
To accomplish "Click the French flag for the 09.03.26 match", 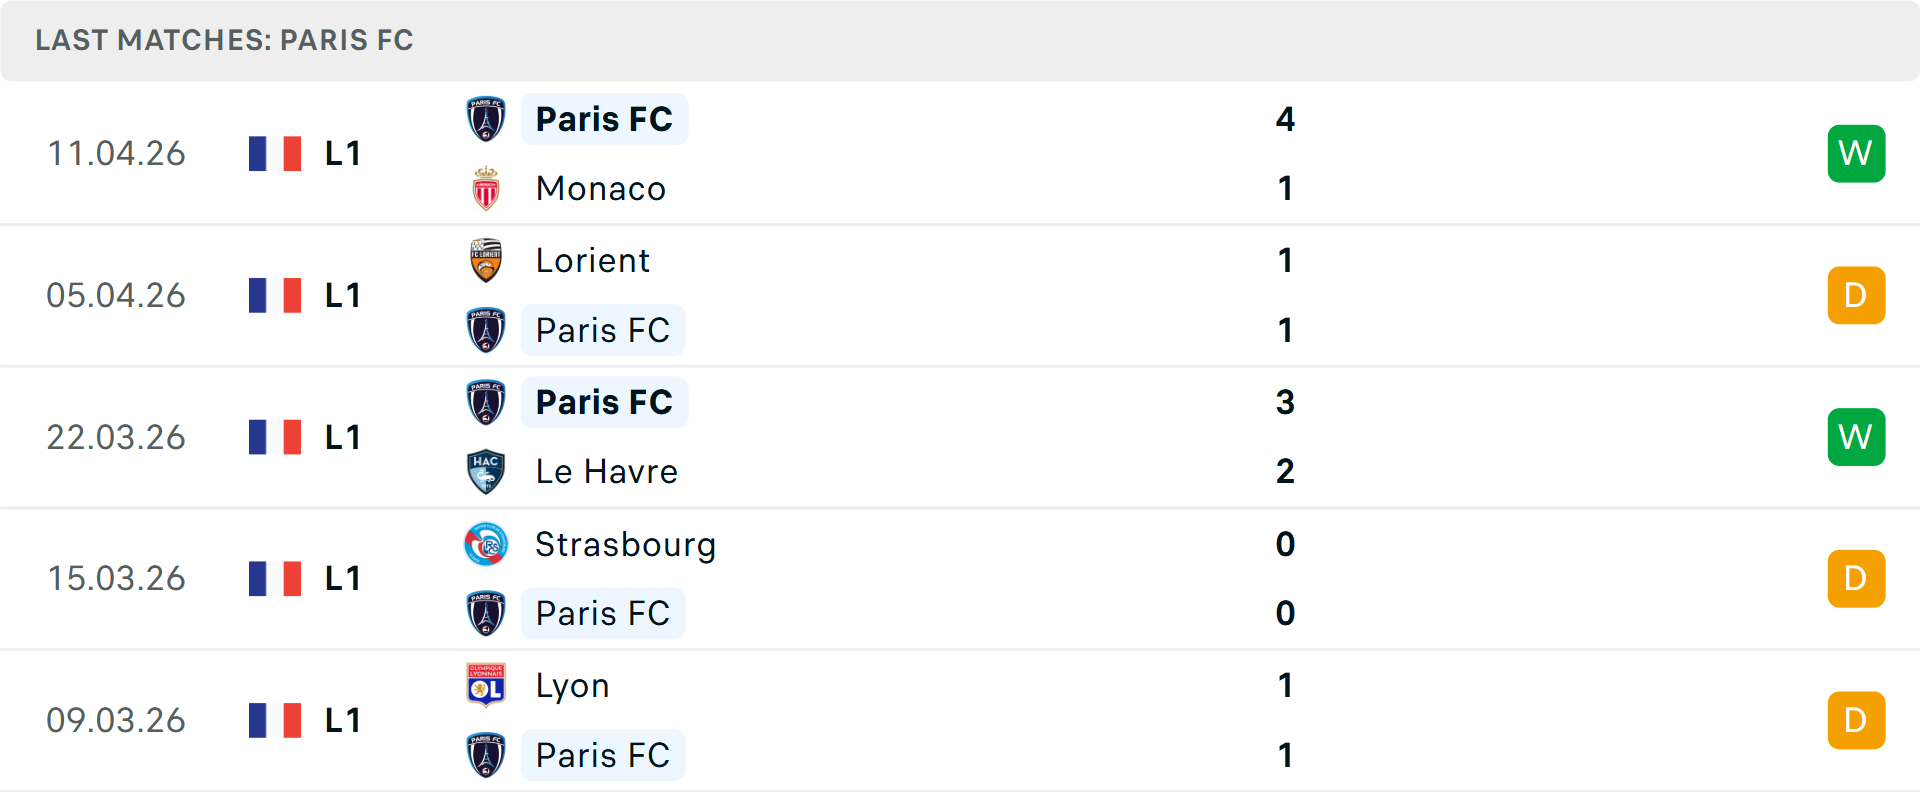I will tap(275, 720).
